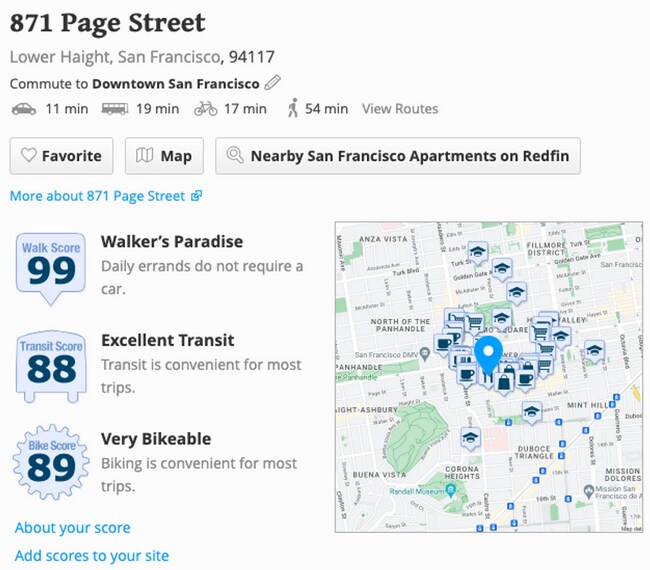650x570 pixels.
Task: Click the Very Bikeable heading
Action: (x=156, y=439)
